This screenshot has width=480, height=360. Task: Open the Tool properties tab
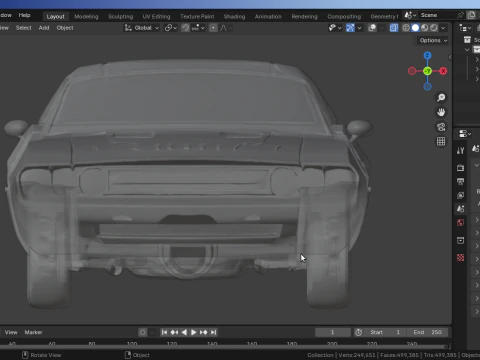461,151
